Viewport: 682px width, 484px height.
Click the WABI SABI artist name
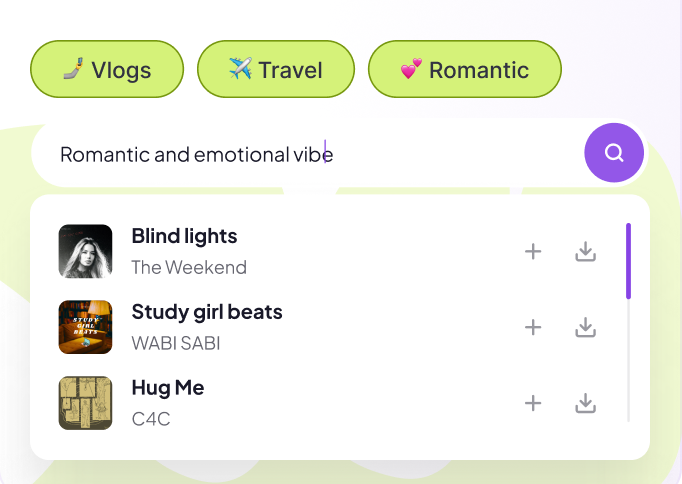tap(176, 343)
